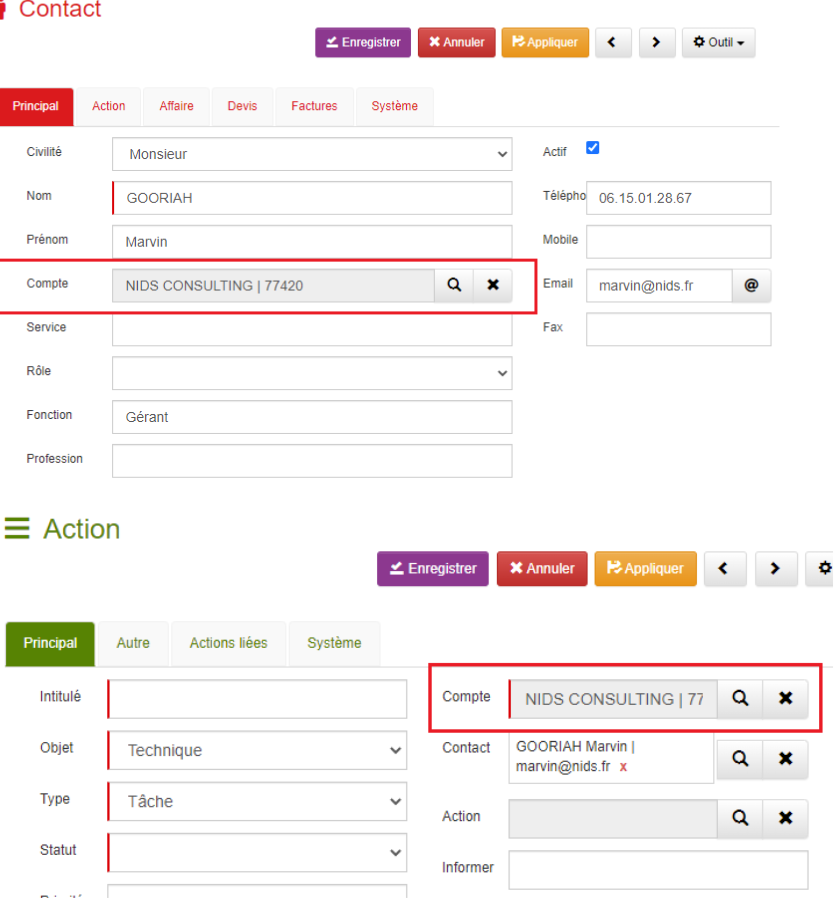The width and height of the screenshot is (836, 913).
Task: Open the Objet dropdown showing Technique
Action: 257,750
